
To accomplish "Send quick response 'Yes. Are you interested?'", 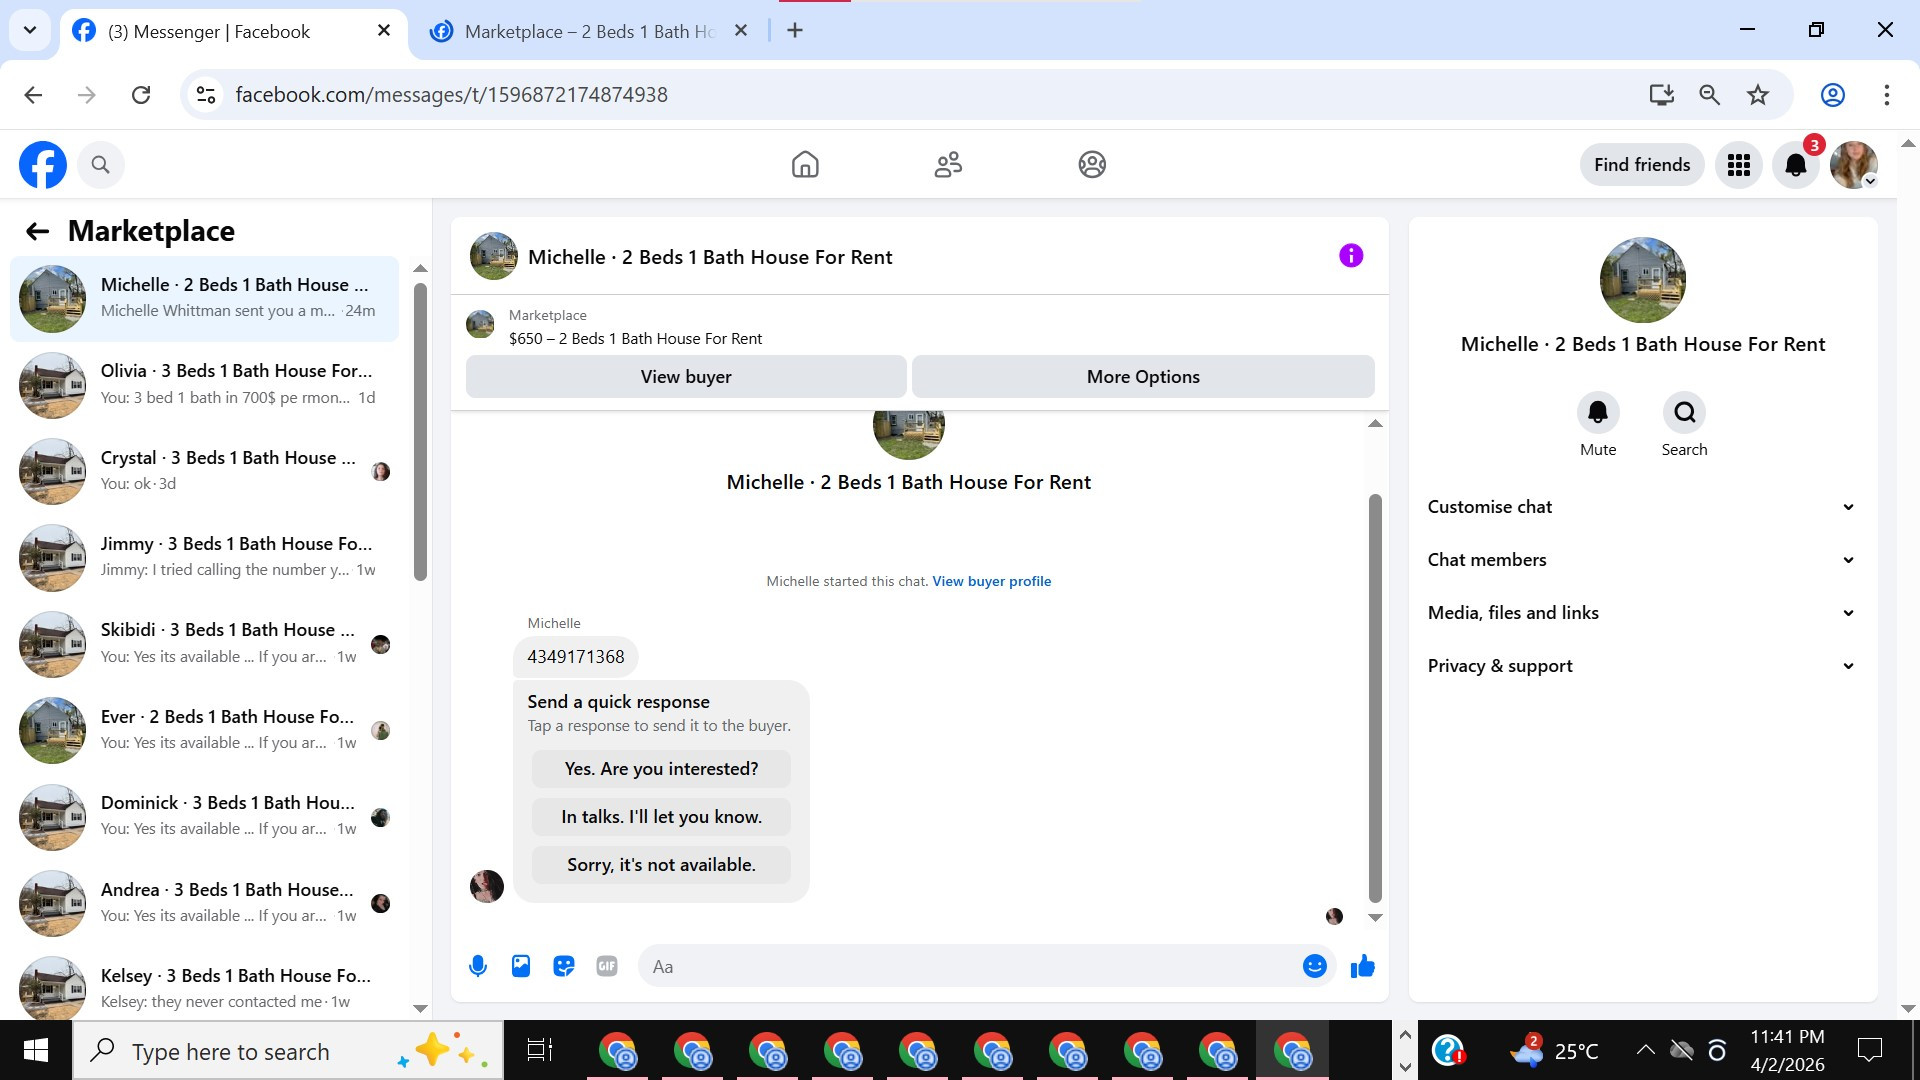I will (661, 769).
